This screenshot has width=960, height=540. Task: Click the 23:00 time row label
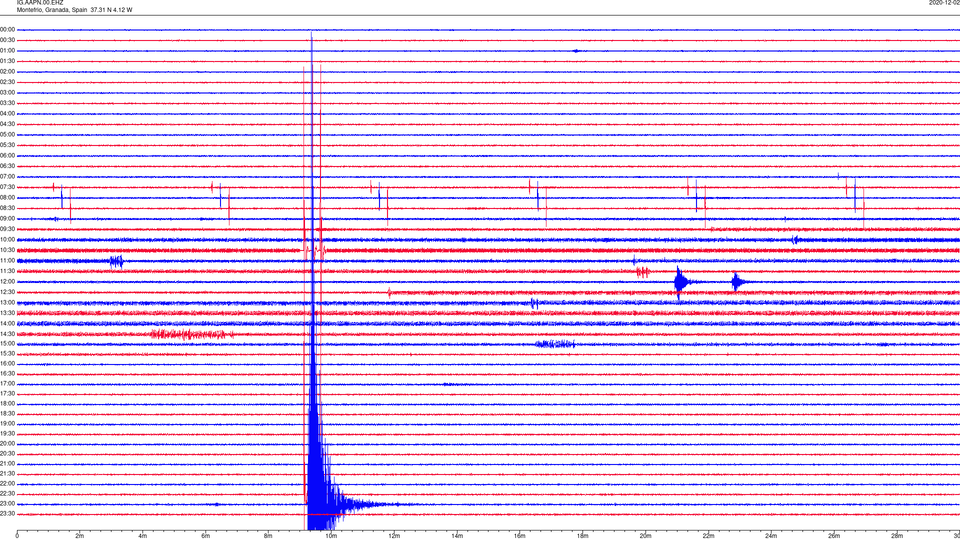7,504
